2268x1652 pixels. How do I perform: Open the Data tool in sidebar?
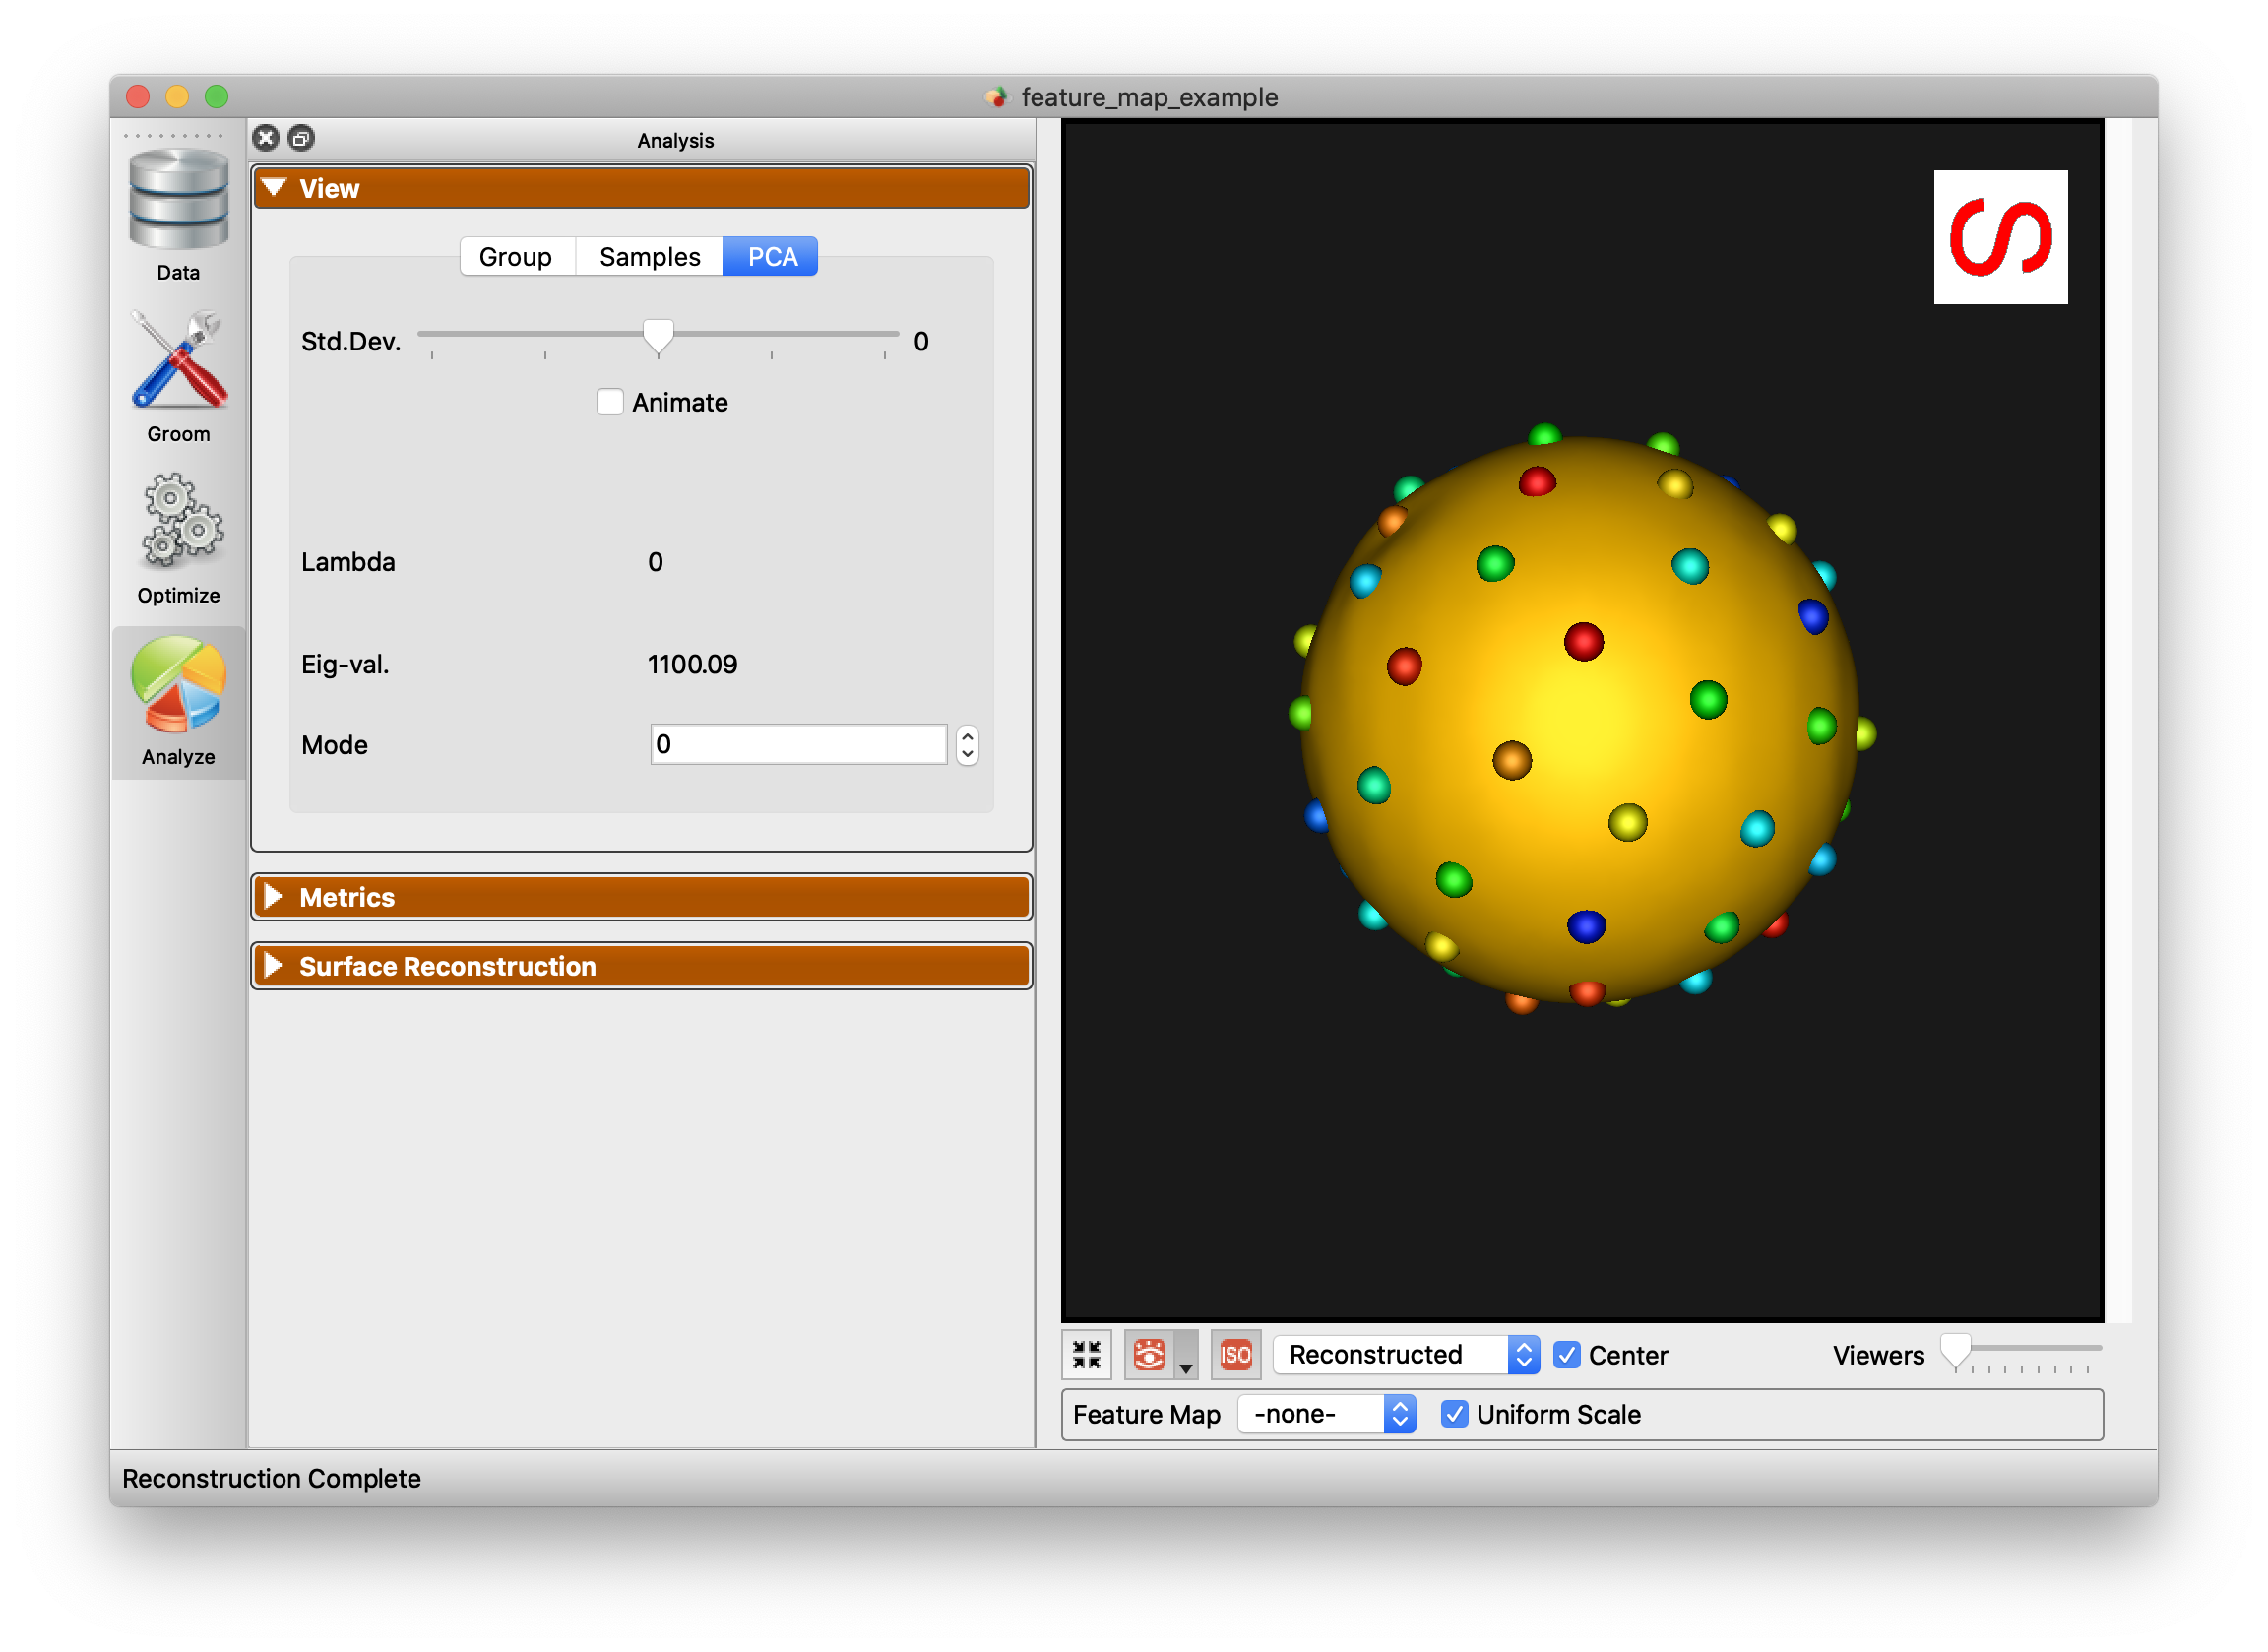178,214
